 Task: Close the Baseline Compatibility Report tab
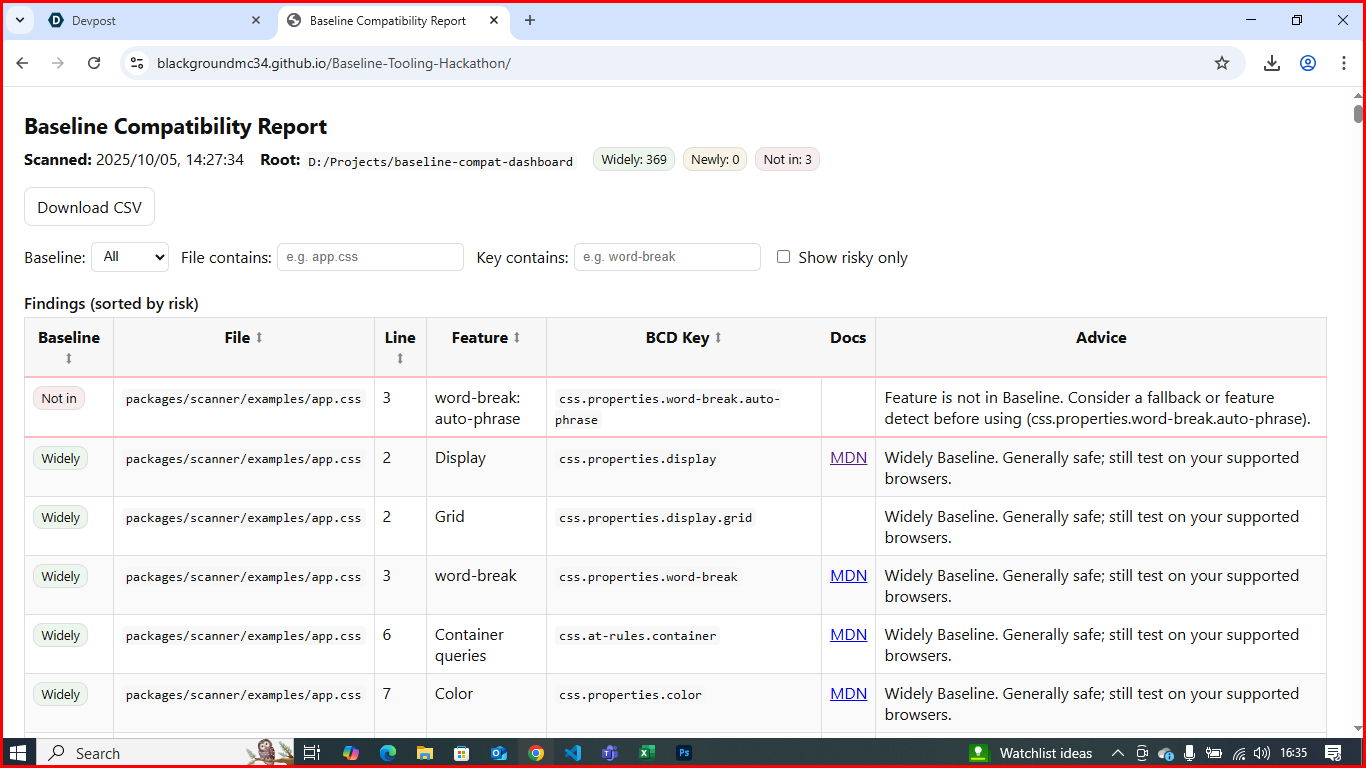(492, 20)
